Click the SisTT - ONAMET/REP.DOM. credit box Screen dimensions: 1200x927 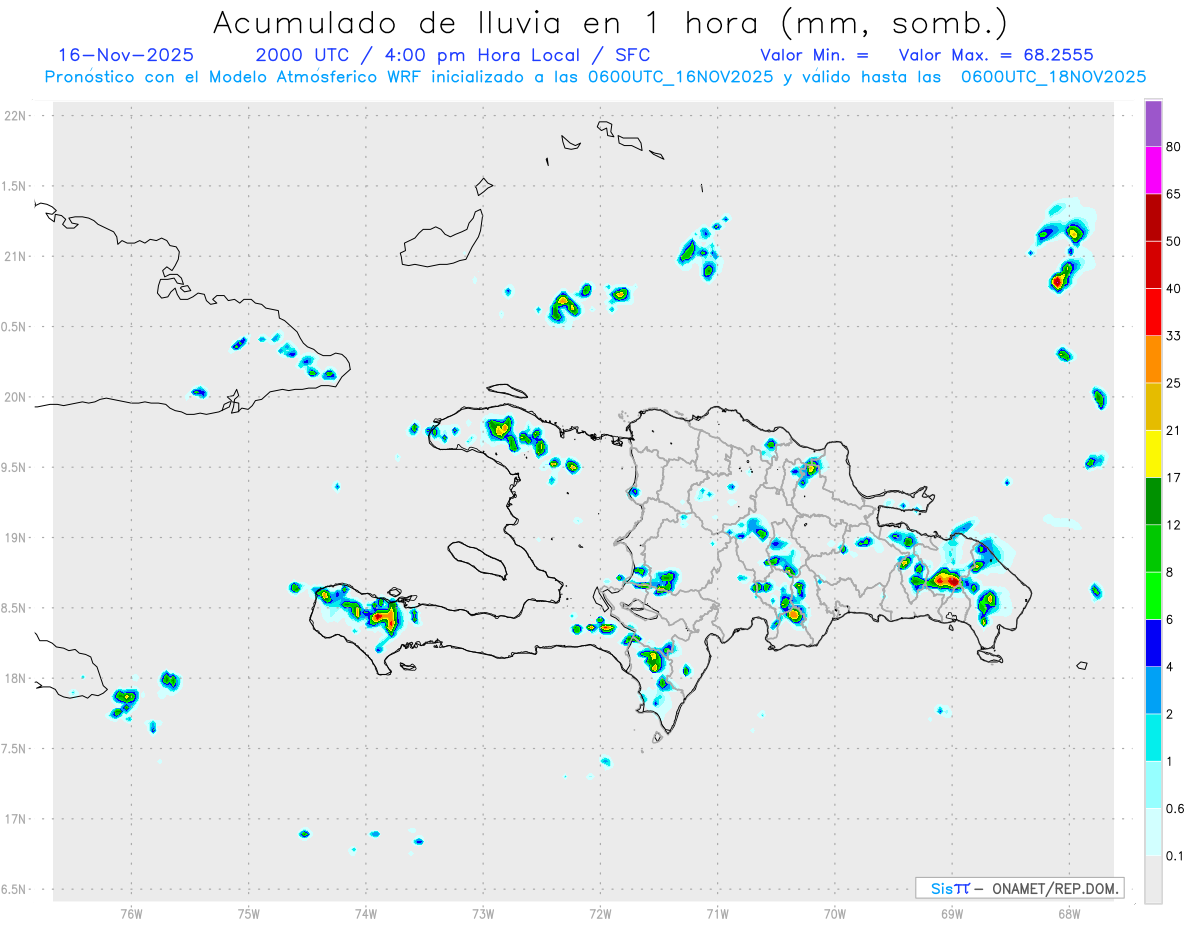1019,888
